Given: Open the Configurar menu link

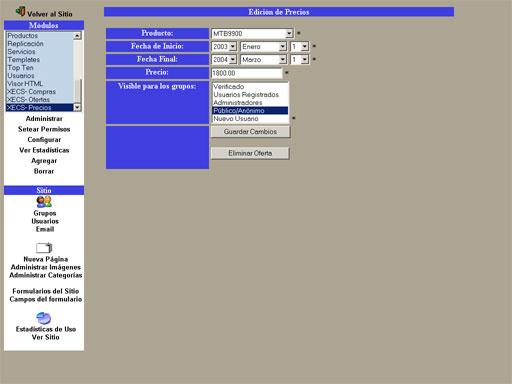Looking at the screenshot, I should click(x=44, y=140).
